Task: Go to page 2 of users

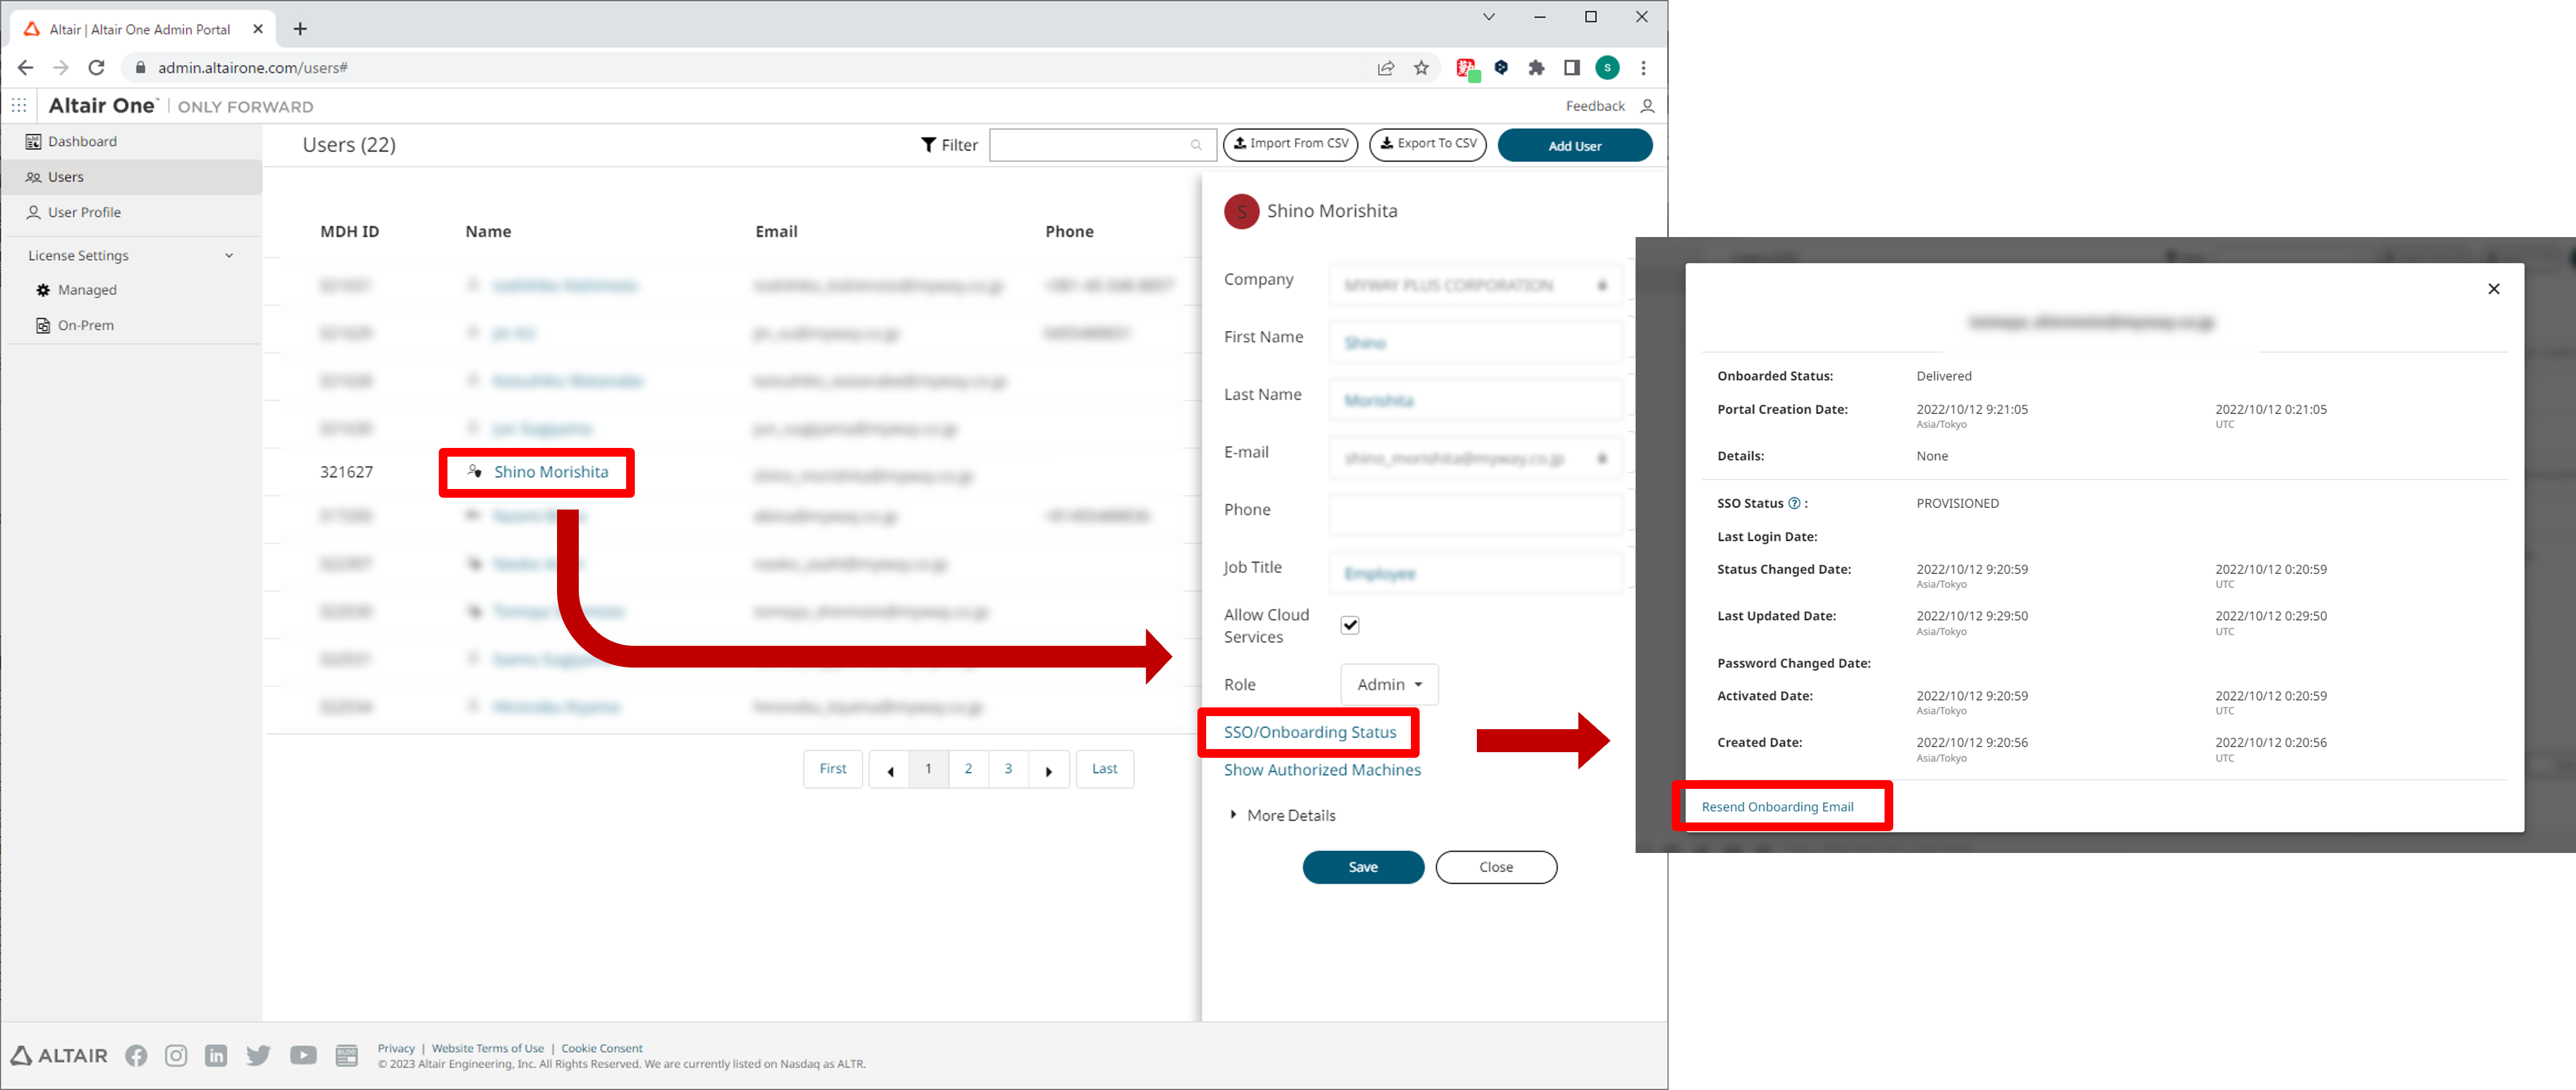Action: pos(967,768)
